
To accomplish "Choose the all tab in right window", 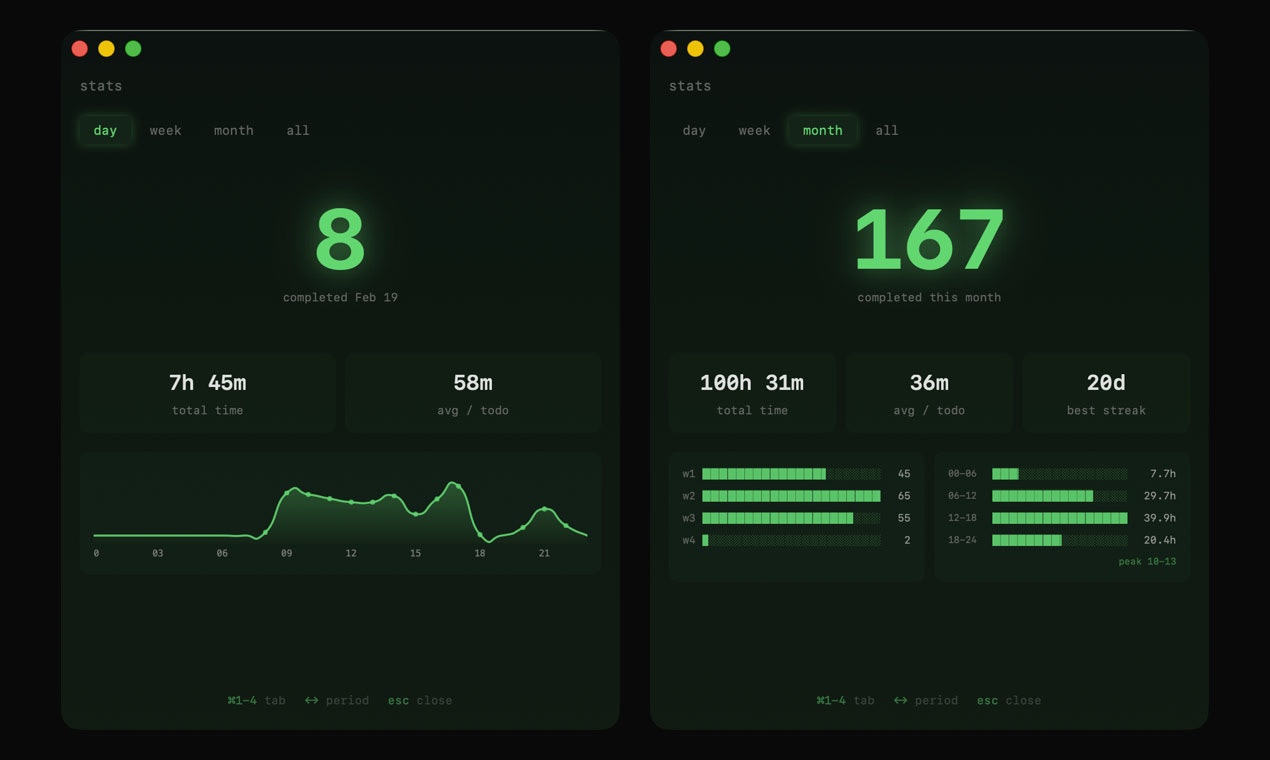I will pyautogui.click(x=887, y=130).
